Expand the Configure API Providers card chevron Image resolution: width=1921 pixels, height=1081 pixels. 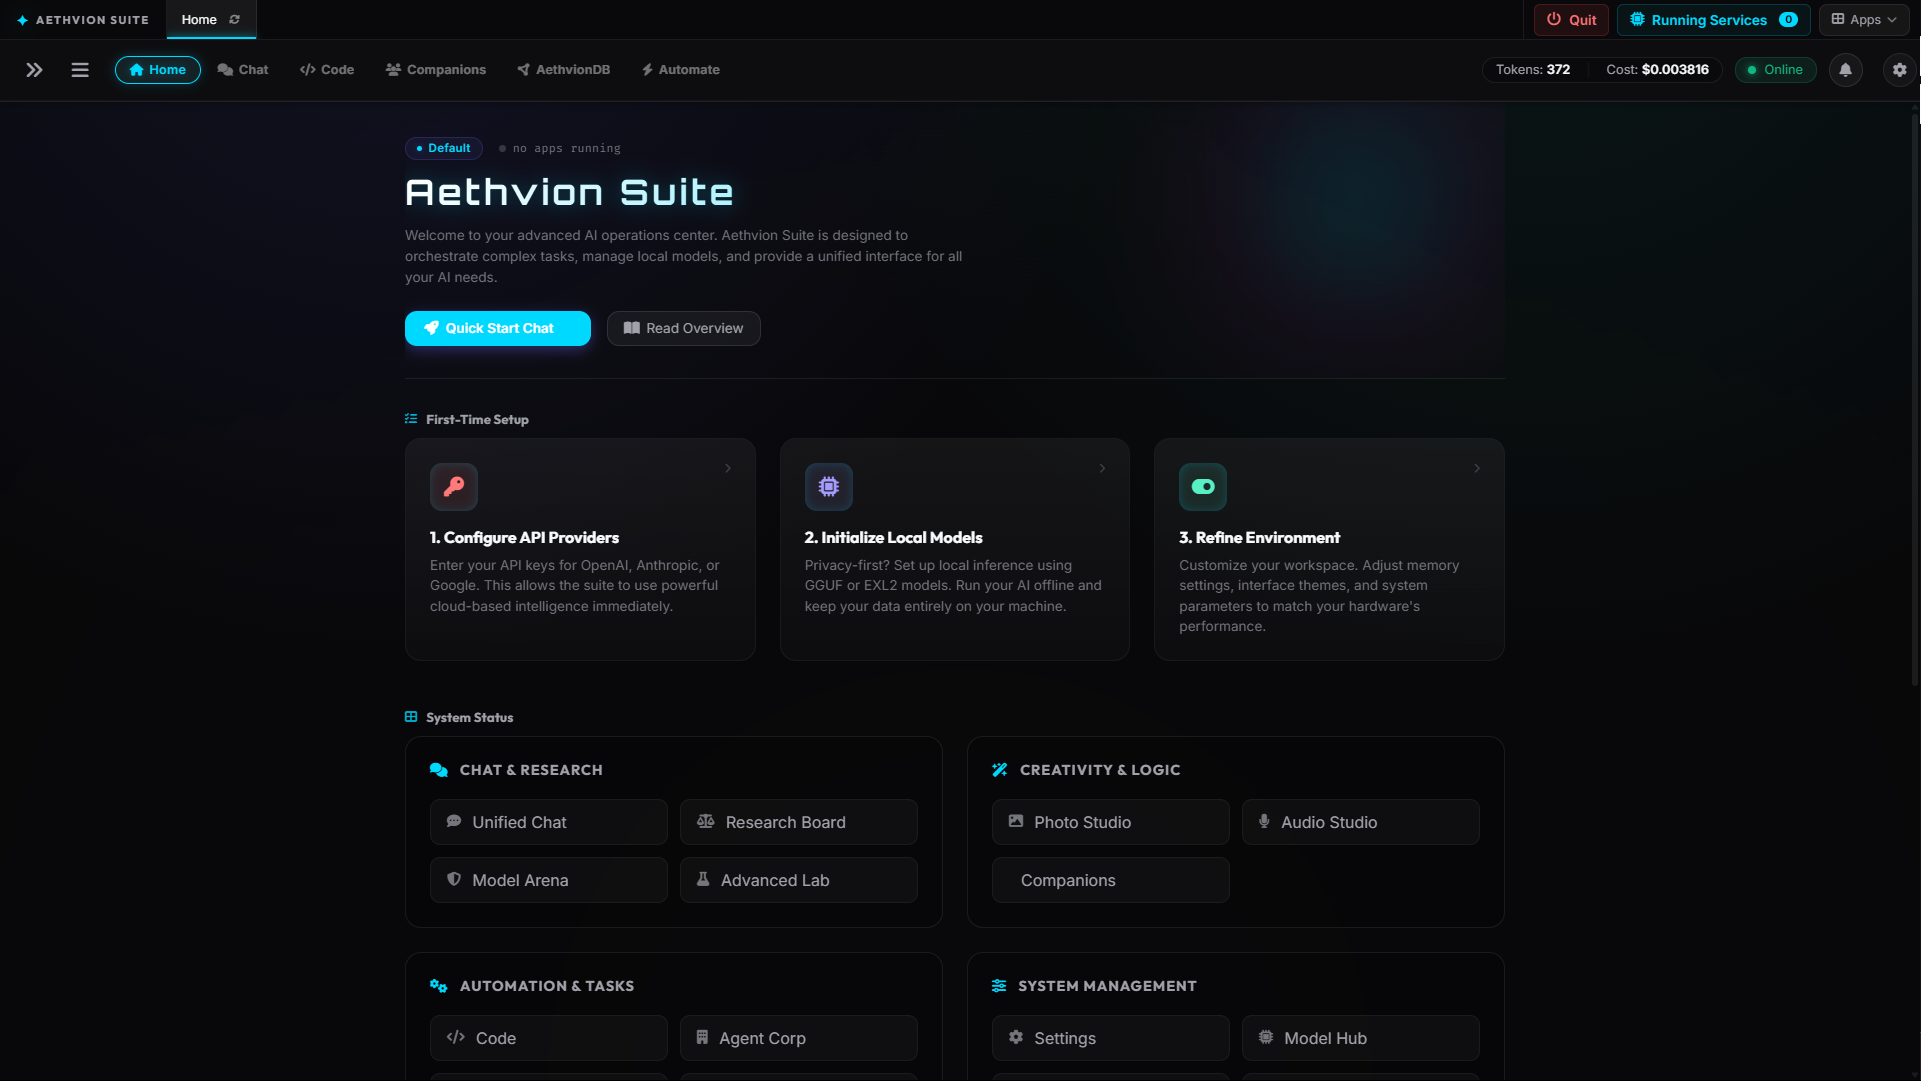[728, 468]
